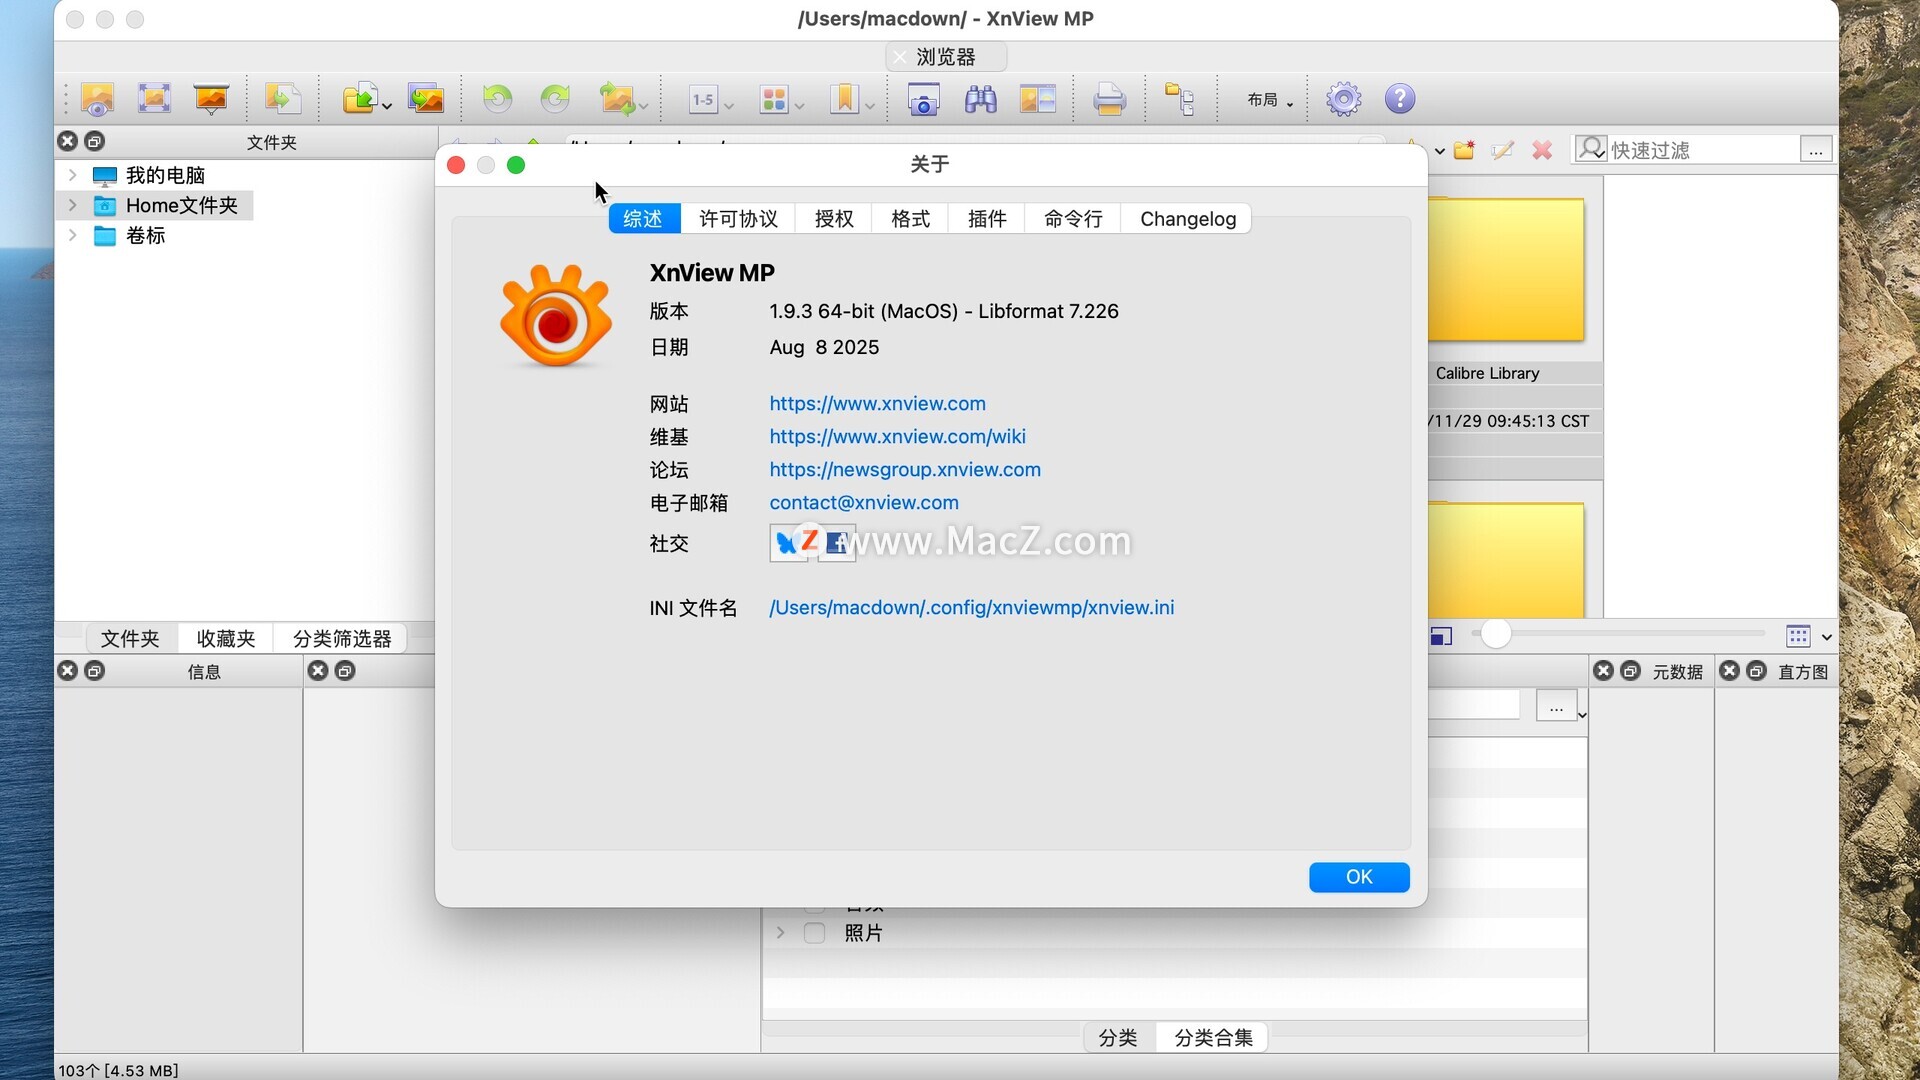The image size is (1920, 1080).
Task: Switch to the 许可协议 tab
Action: click(x=738, y=219)
